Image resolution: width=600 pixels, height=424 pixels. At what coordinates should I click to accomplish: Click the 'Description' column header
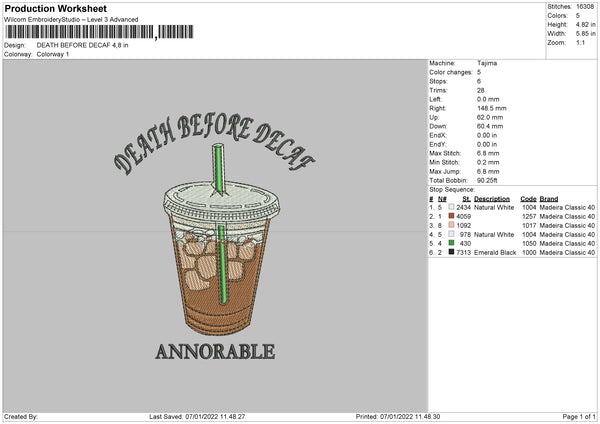click(x=492, y=199)
